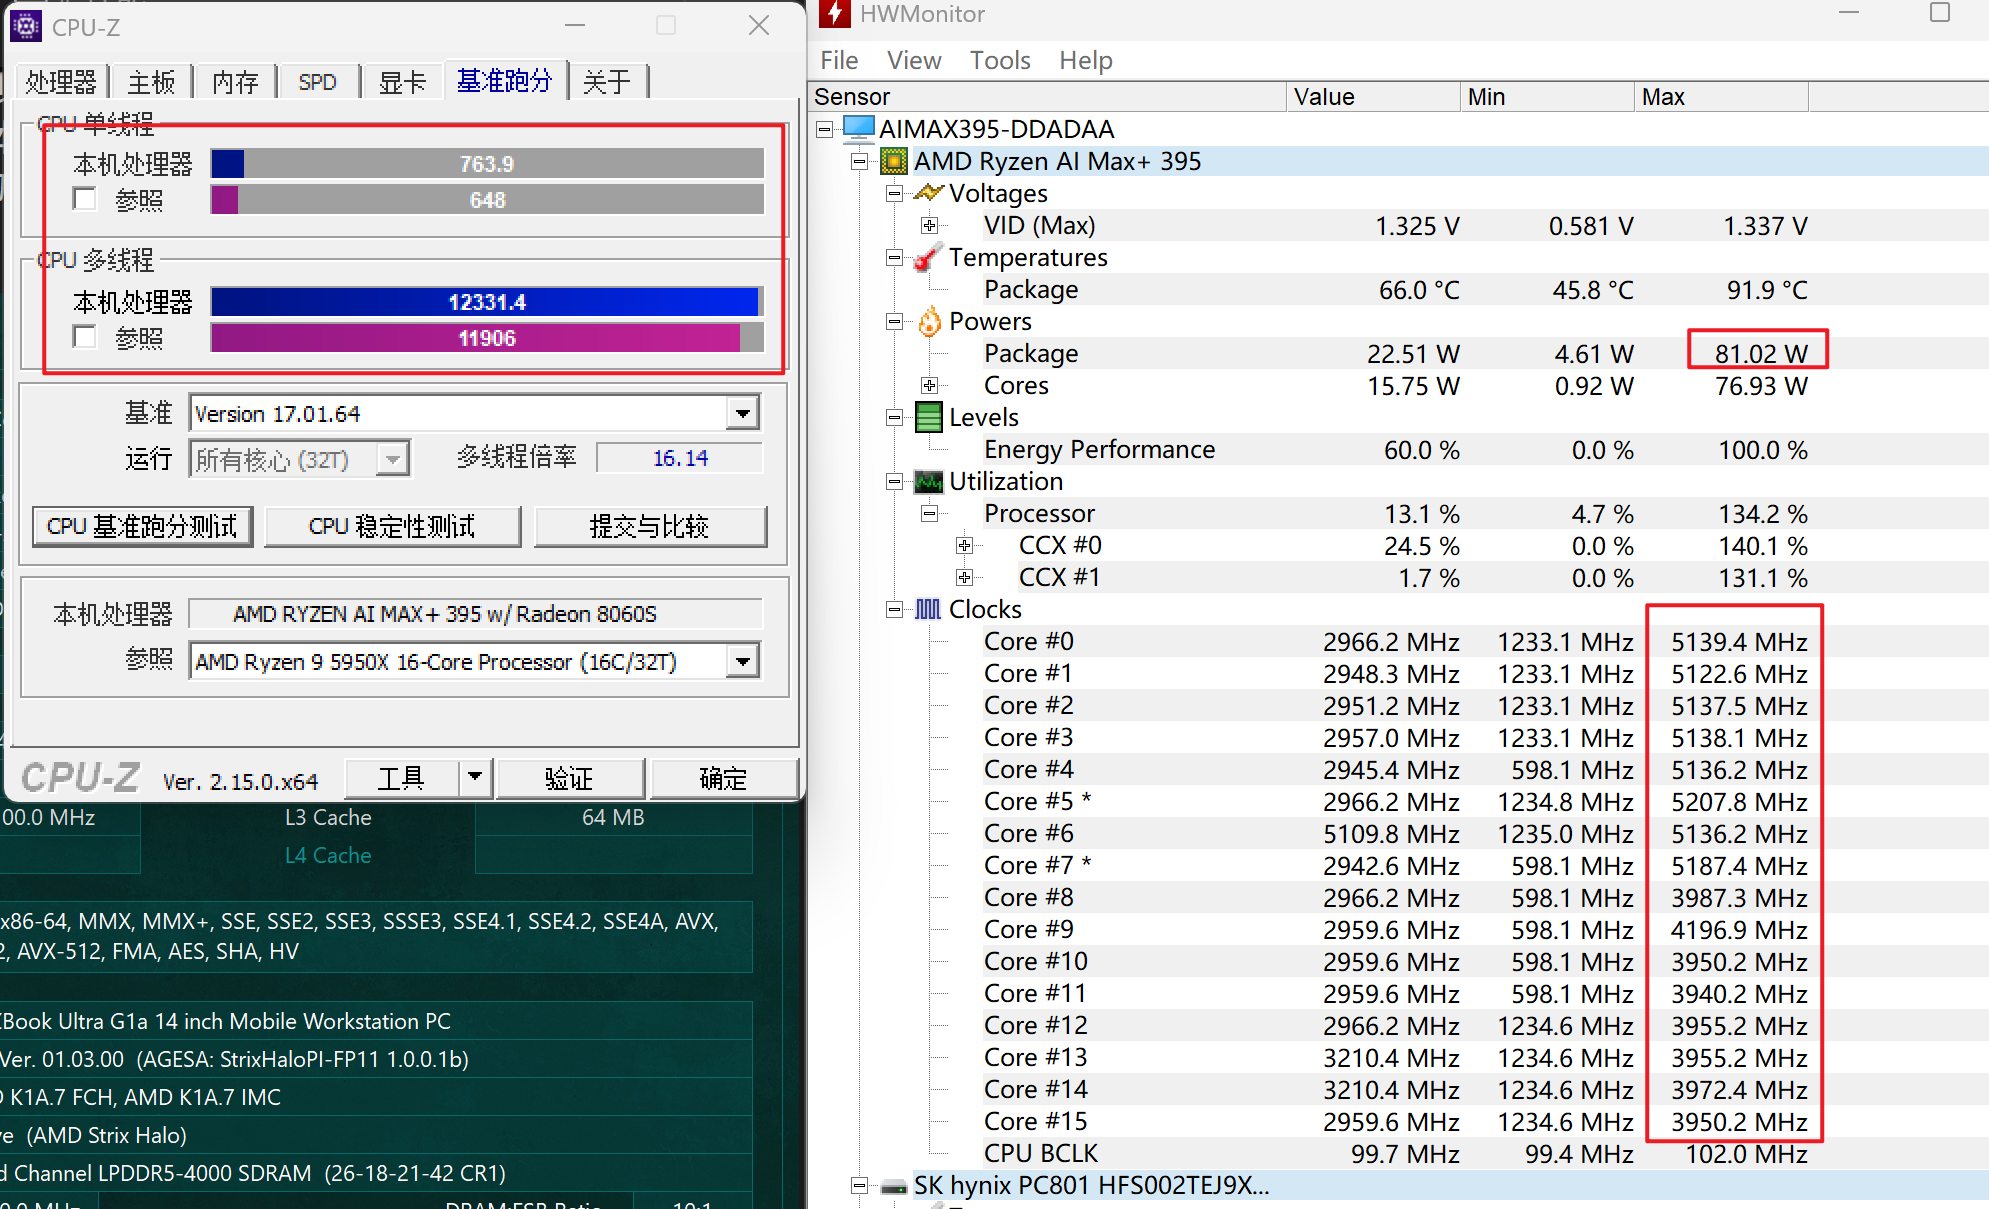This screenshot has height=1209, width=1989.
Task: Click the Utilization graph icon
Action: (928, 481)
